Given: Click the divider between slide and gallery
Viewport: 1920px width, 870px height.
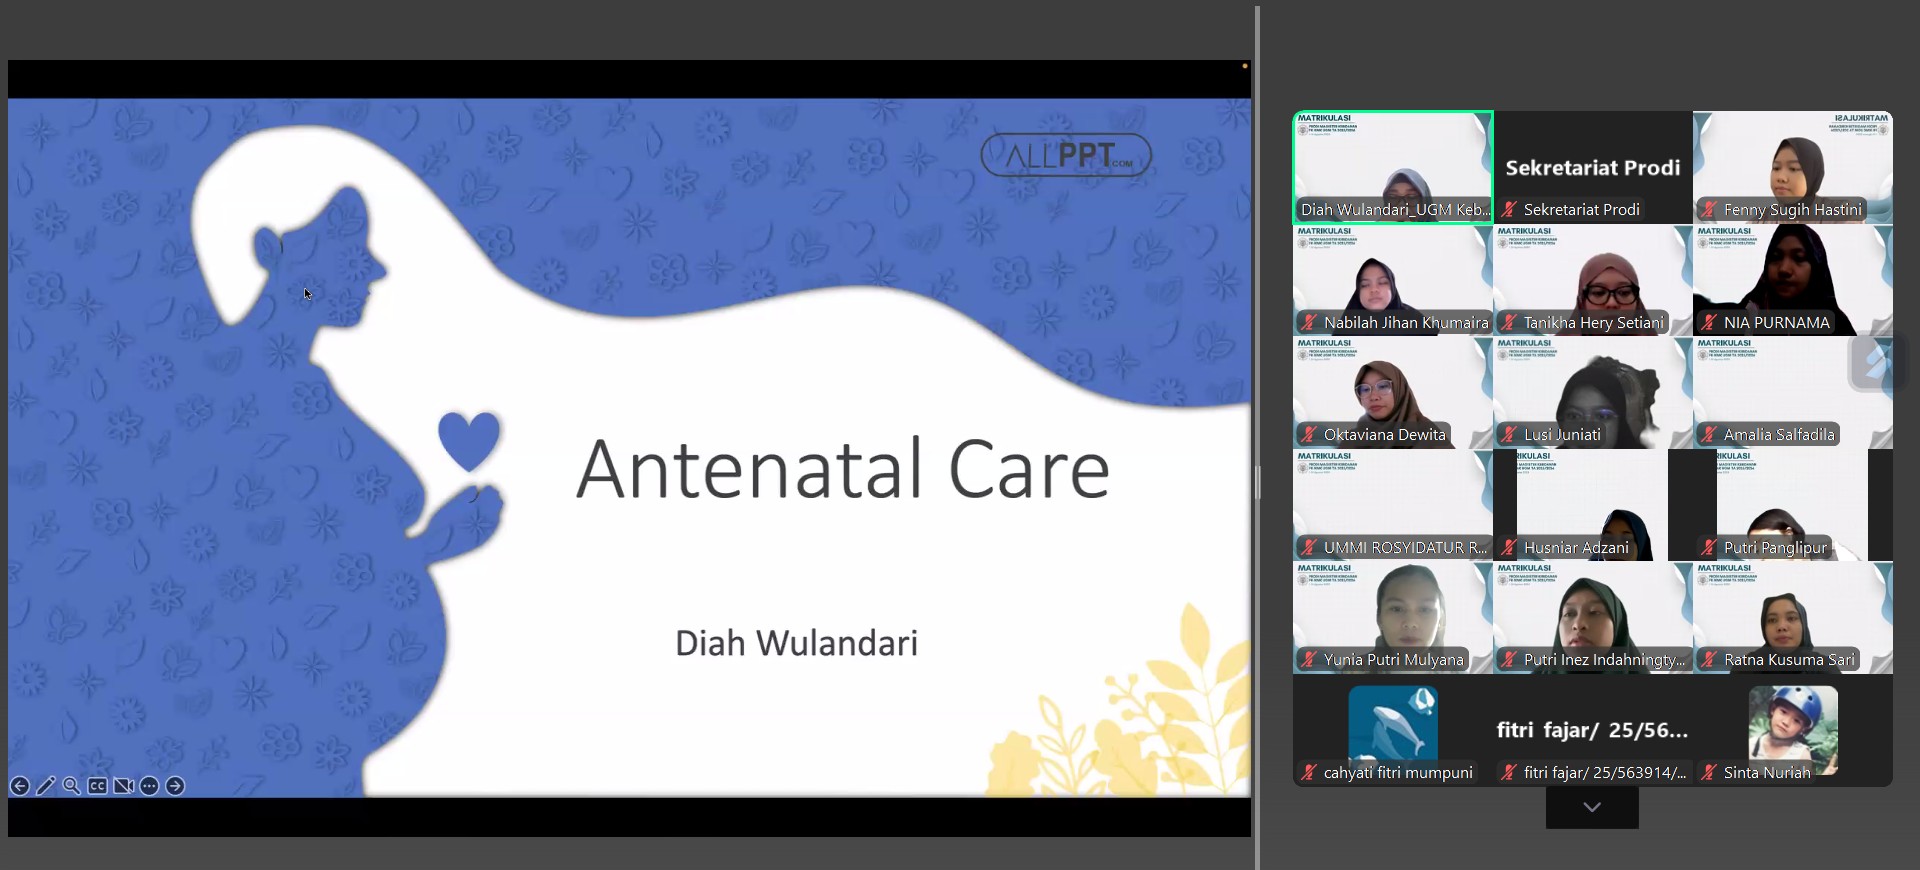Looking at the screenshot, I should (x=1257, y=482).
